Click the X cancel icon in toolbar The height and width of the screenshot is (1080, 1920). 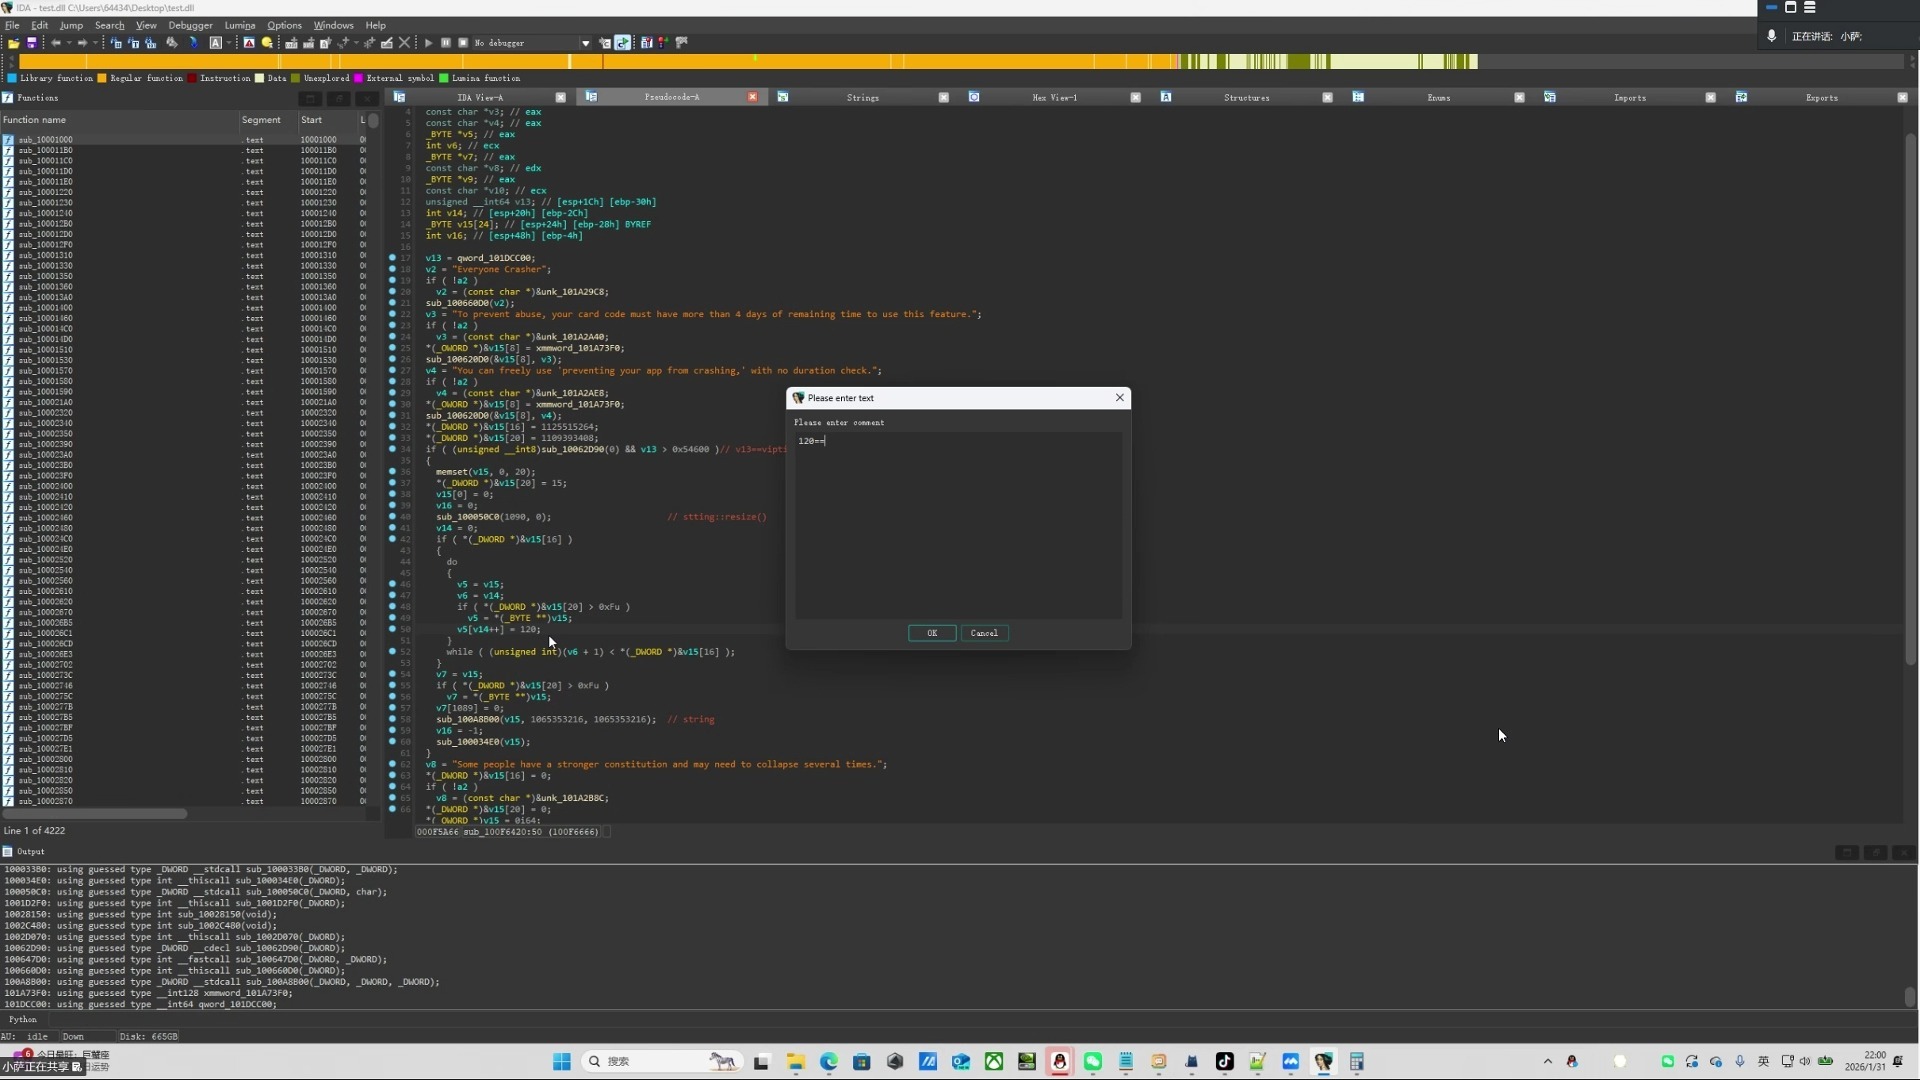(x=404, y=43)
